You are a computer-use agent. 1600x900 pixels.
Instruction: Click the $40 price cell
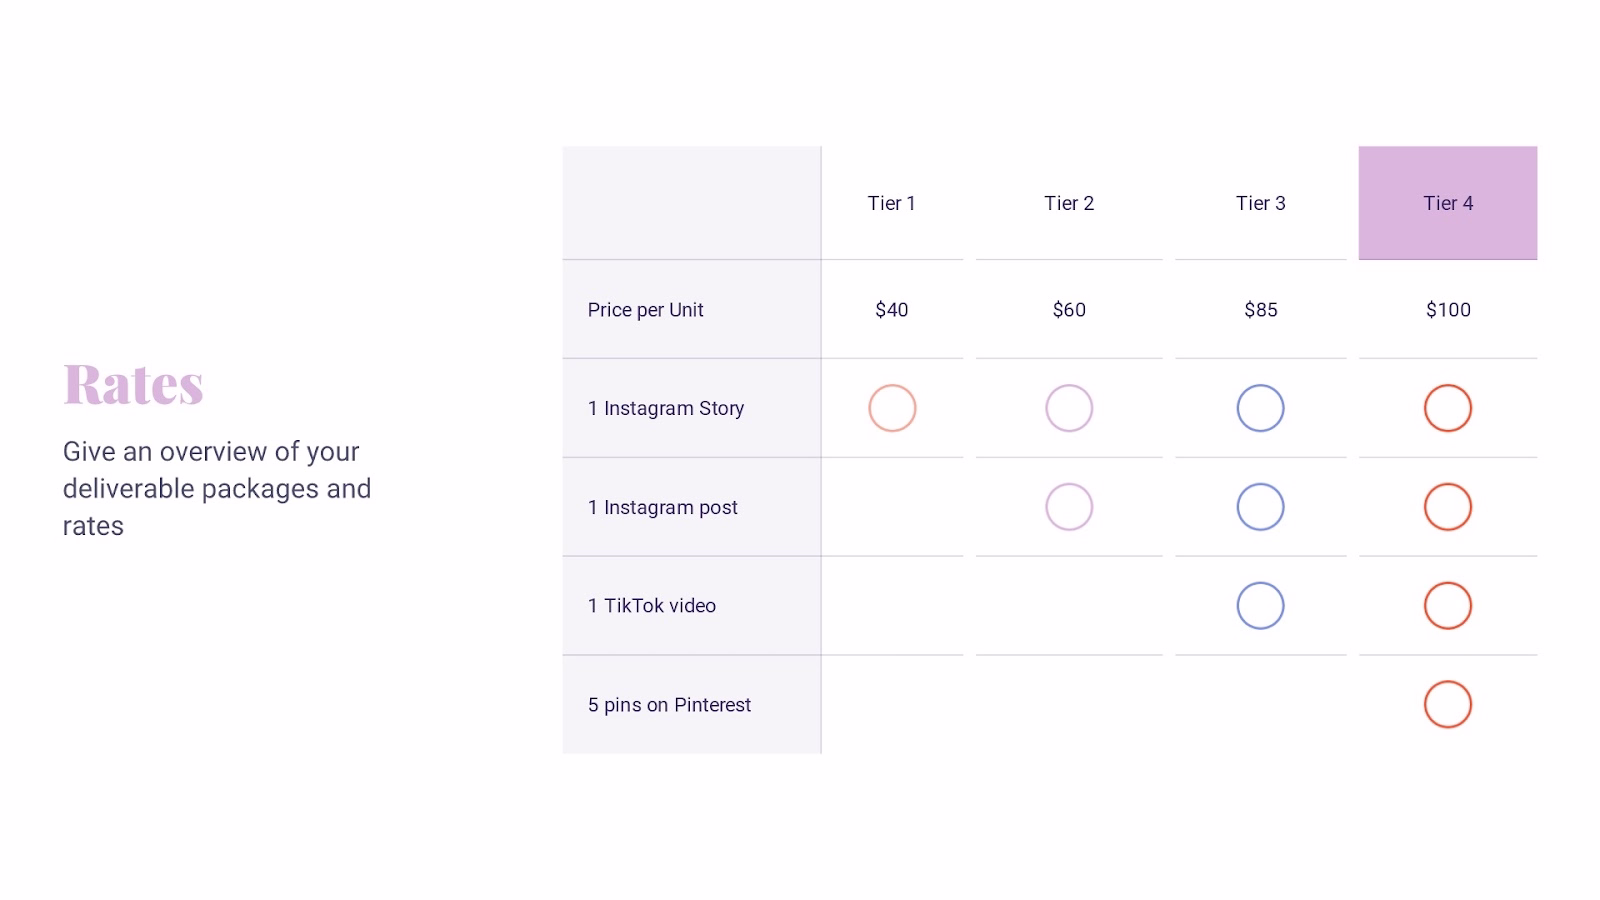pyautogui.click(x=892, y=310)
